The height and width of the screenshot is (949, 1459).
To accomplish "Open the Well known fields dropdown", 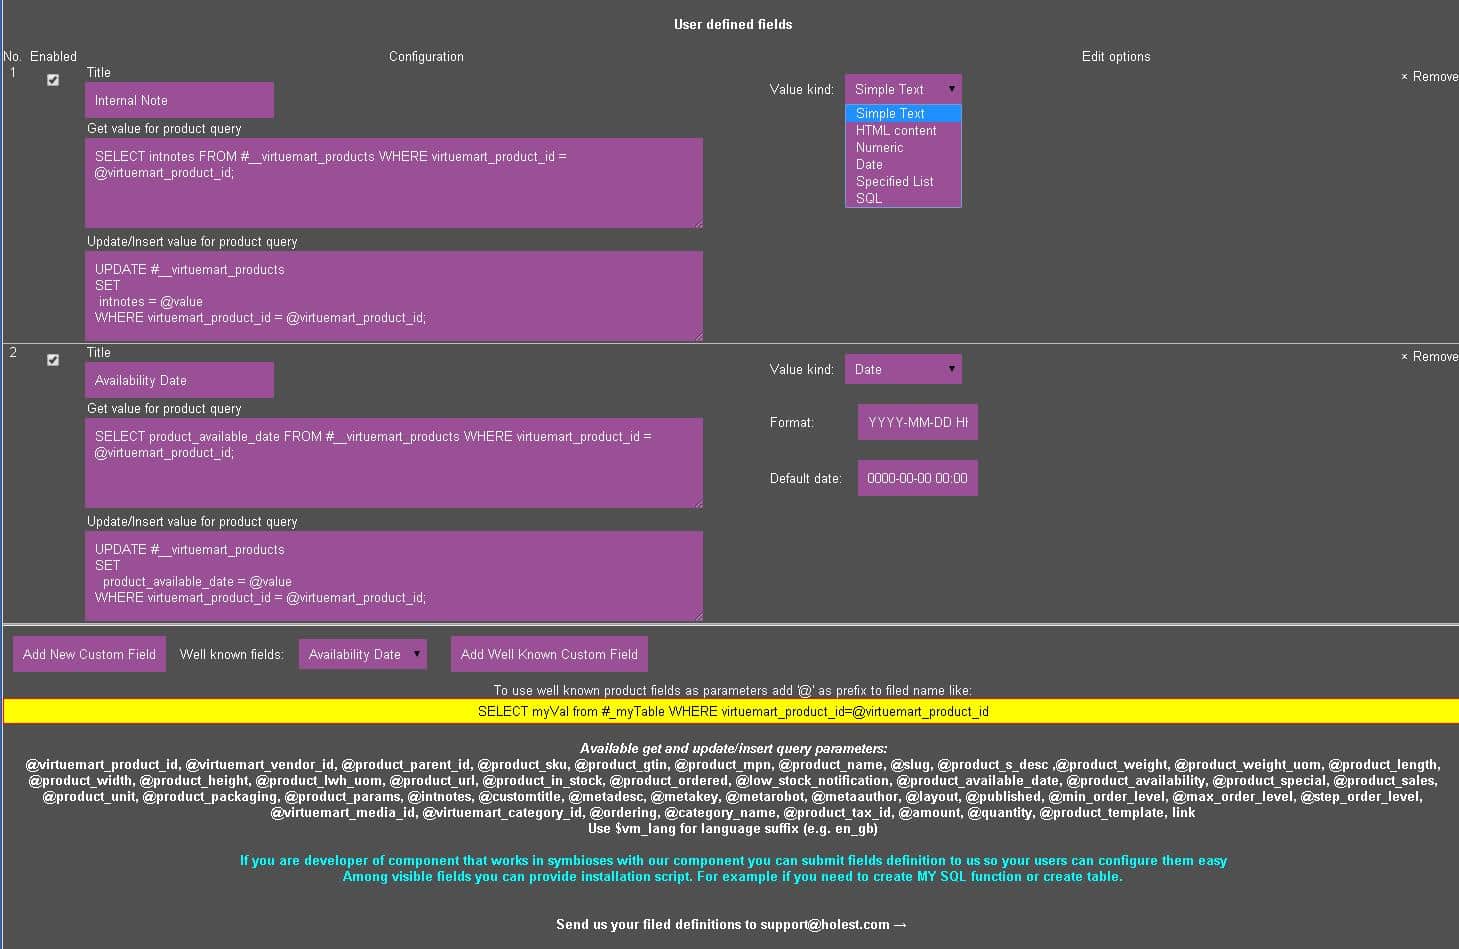I will 362,653.
